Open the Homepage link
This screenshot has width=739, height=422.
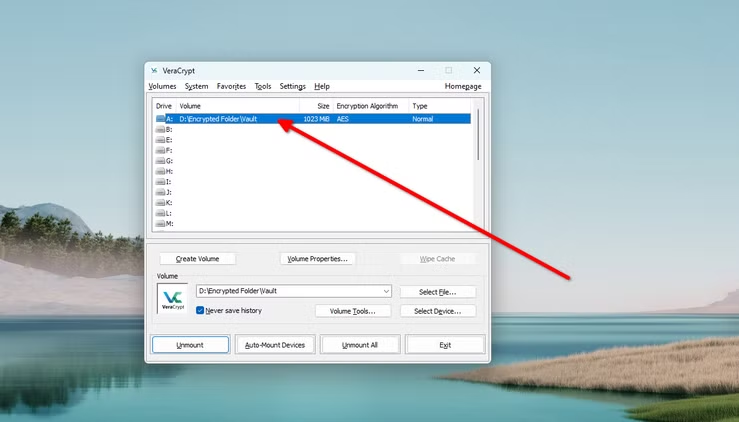pos(463,87)
